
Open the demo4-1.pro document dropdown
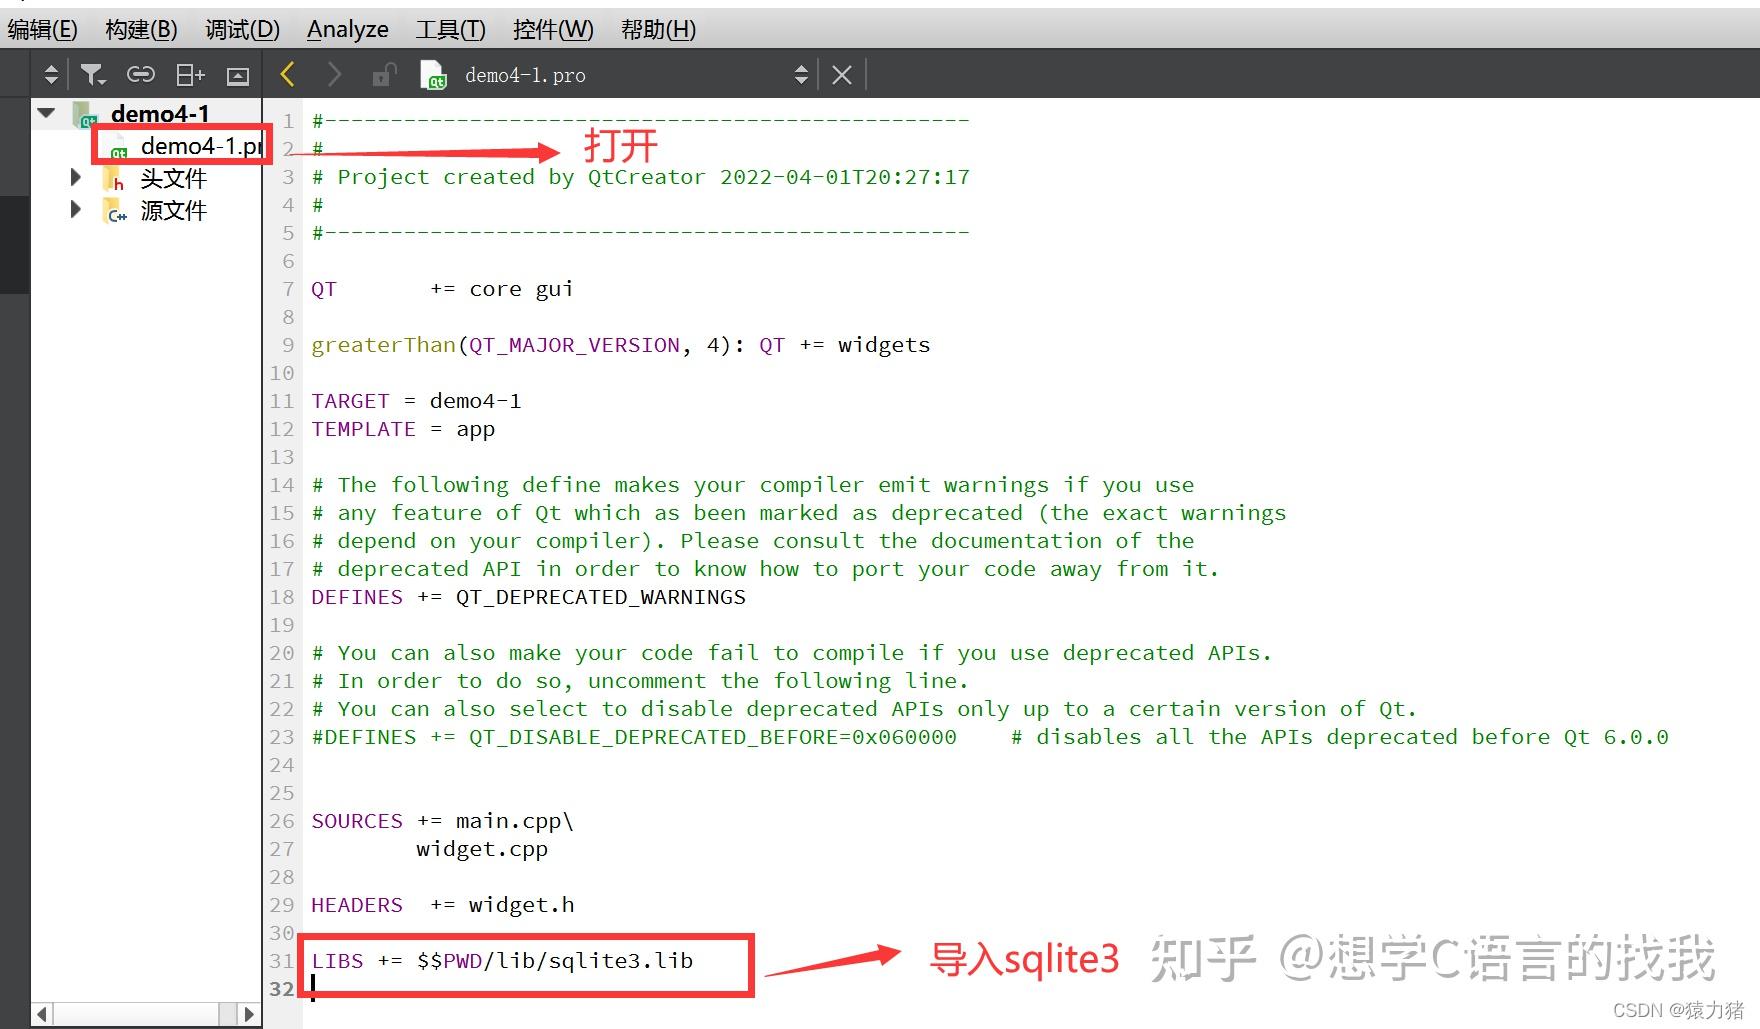(x=801, y=74)
